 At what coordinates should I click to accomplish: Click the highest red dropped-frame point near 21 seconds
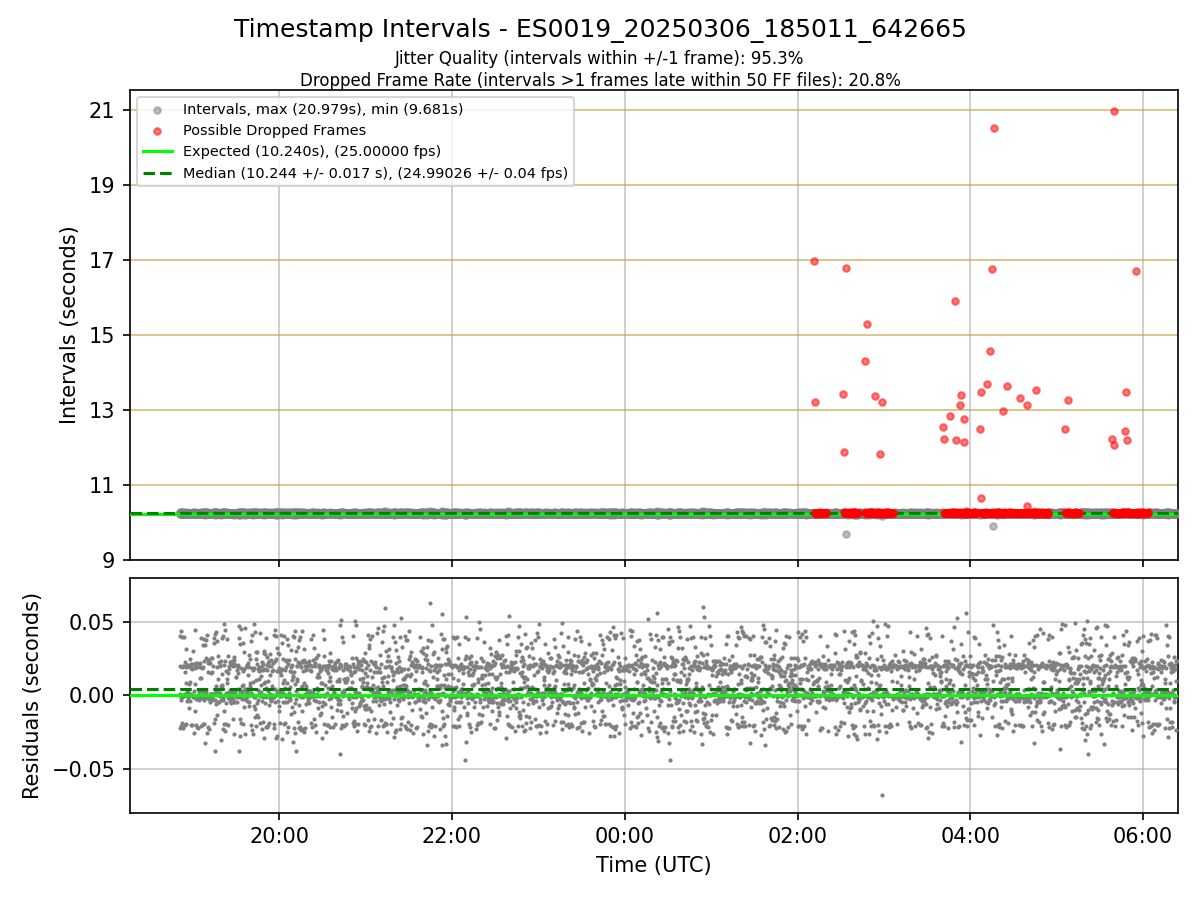(1114, 111)
